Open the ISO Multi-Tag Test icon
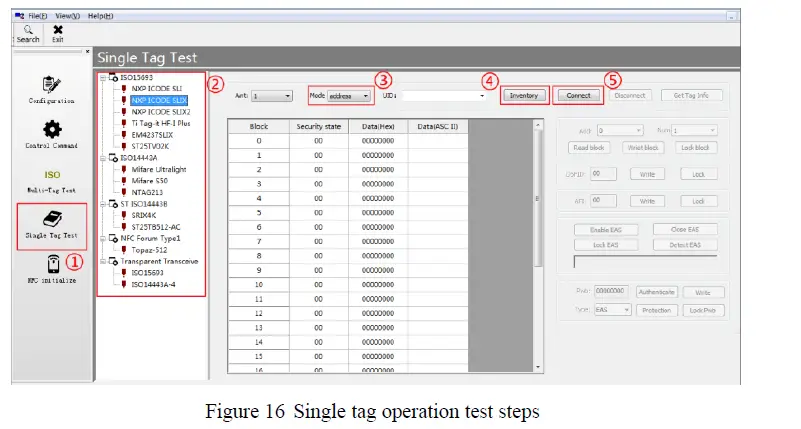The width and height of the screenshot is (801, 429). click(x=52, y=175)
